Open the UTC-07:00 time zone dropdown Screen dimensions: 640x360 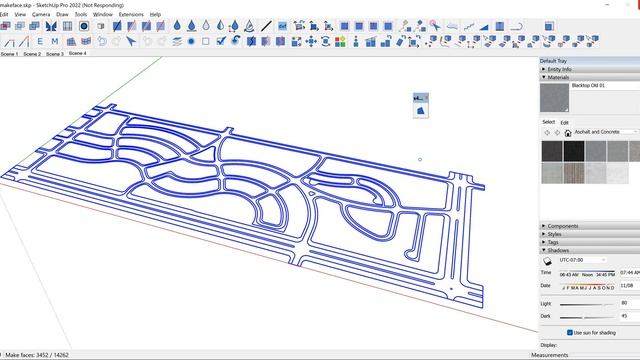tap(582, 260)
